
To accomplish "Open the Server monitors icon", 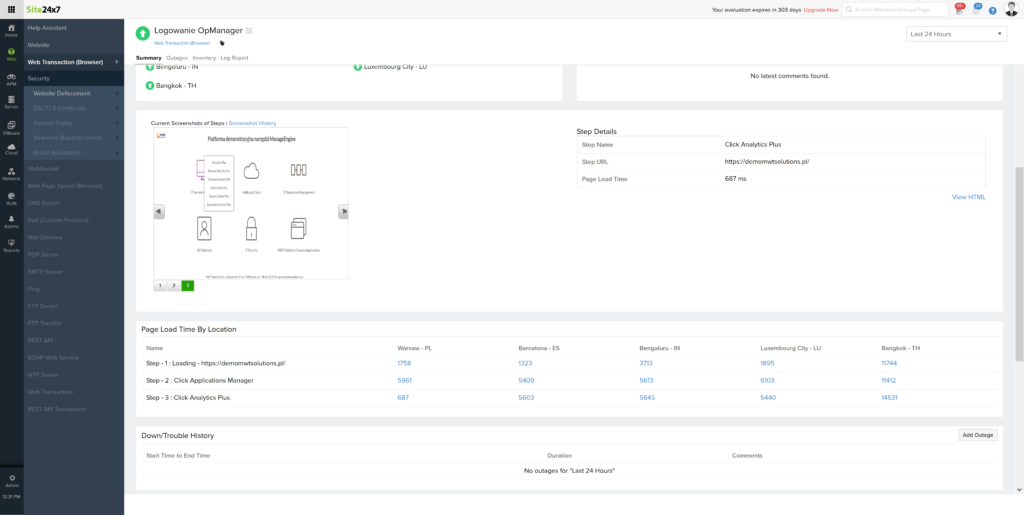I will click(x=11, y=101).
